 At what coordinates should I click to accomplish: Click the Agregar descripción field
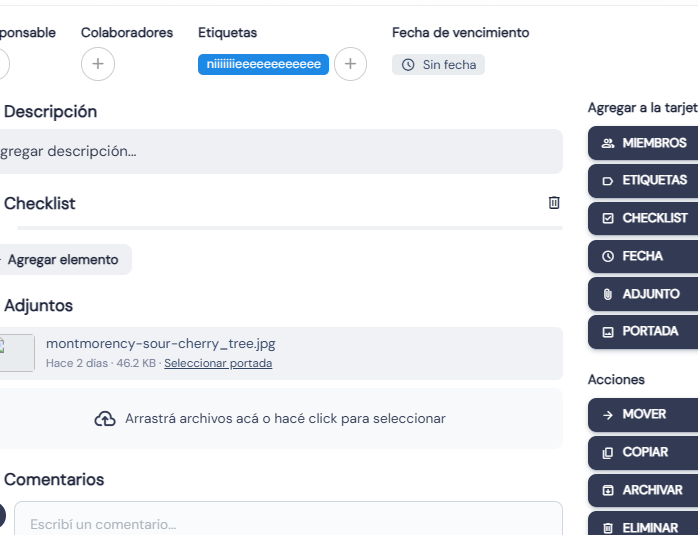click(280, 151)
